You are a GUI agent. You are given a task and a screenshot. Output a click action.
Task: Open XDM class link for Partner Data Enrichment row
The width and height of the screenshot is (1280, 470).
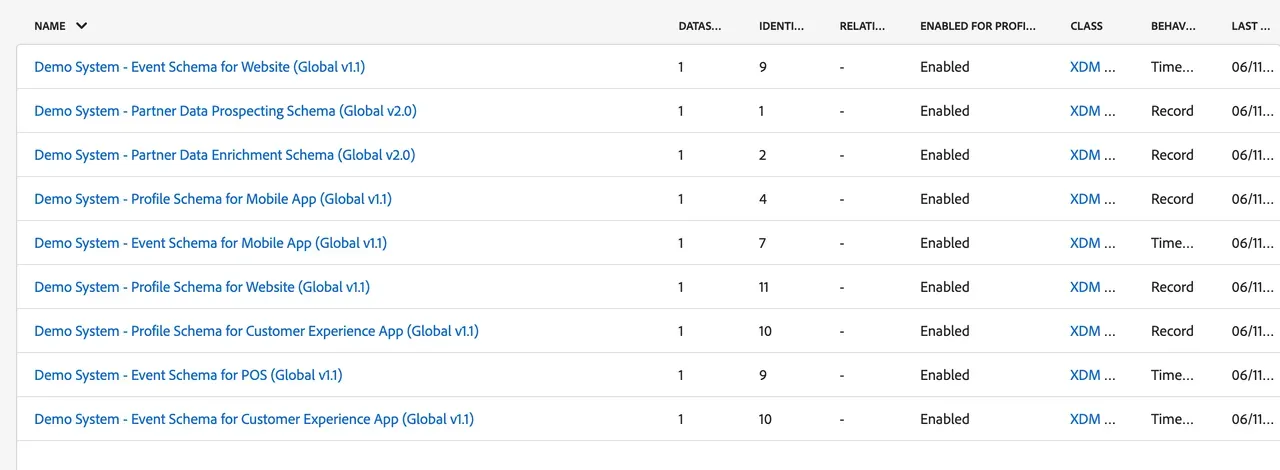click(x=1092, y=155)
